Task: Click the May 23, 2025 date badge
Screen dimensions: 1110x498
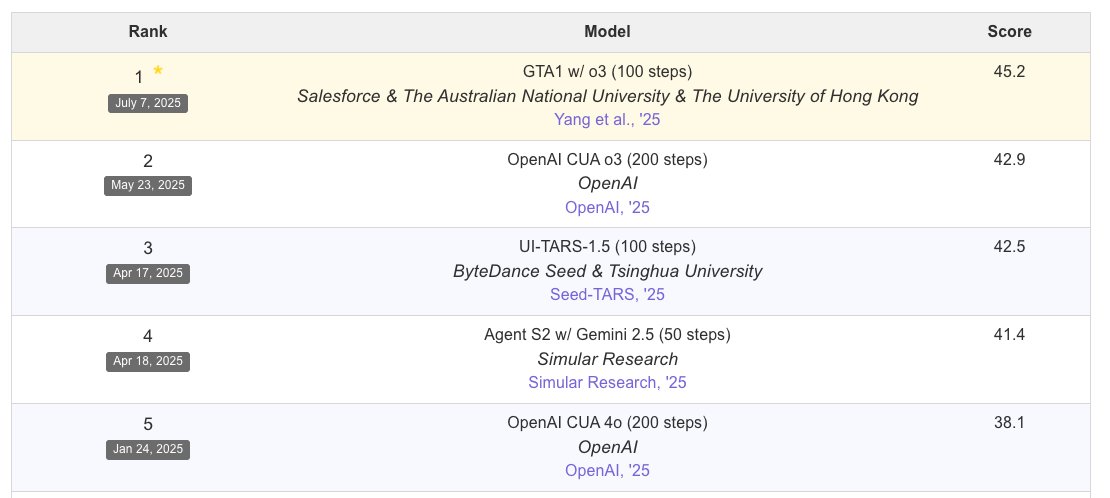Action: click(148, 186)
